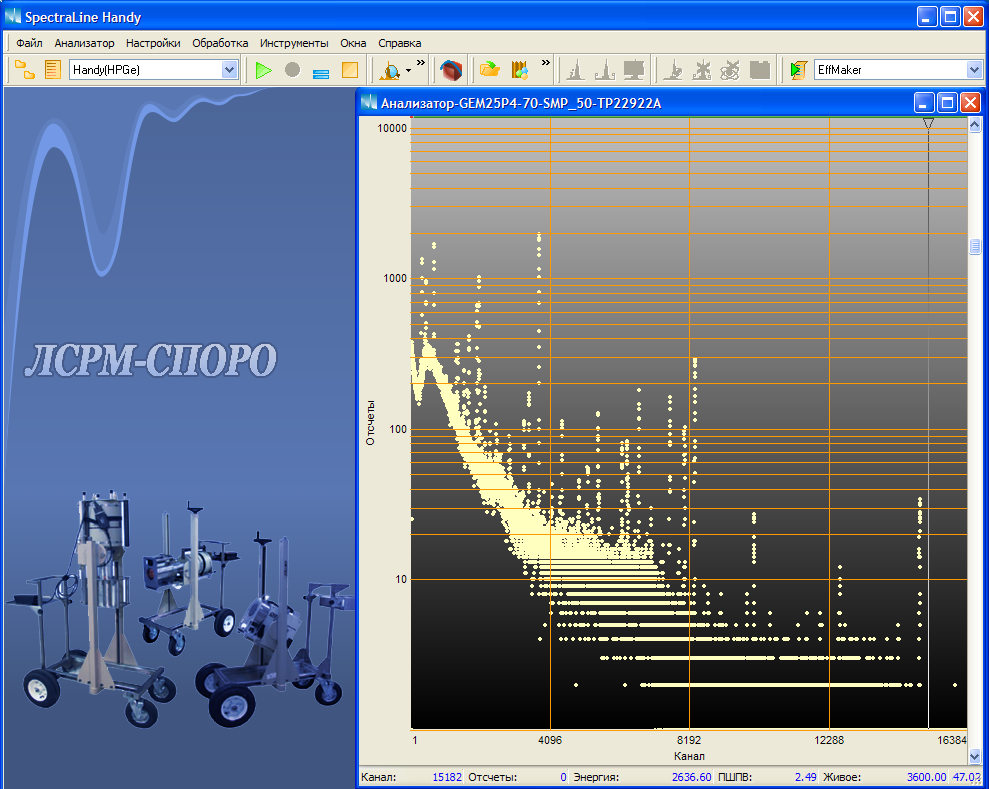Image resolution: width=989 pixels, height=789 pixels.
Task: Maximize the Анализатор spectrum child window
Action: pos(946,102)
